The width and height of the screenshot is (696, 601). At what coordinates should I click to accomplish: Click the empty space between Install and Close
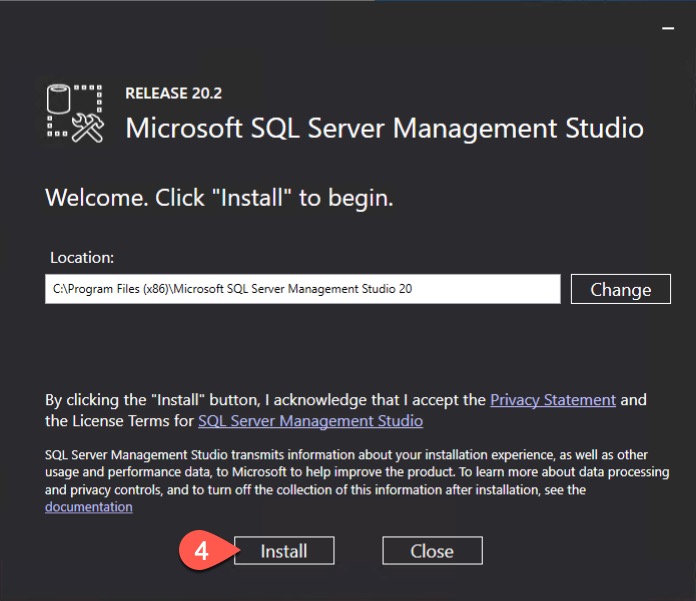(x=358, y=551)
